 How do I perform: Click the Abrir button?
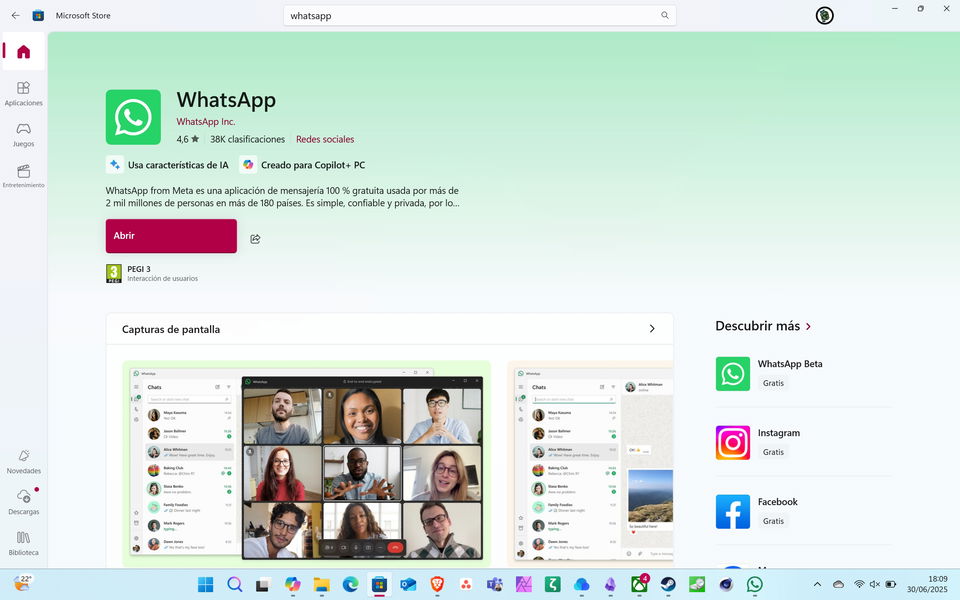point(171,236)
